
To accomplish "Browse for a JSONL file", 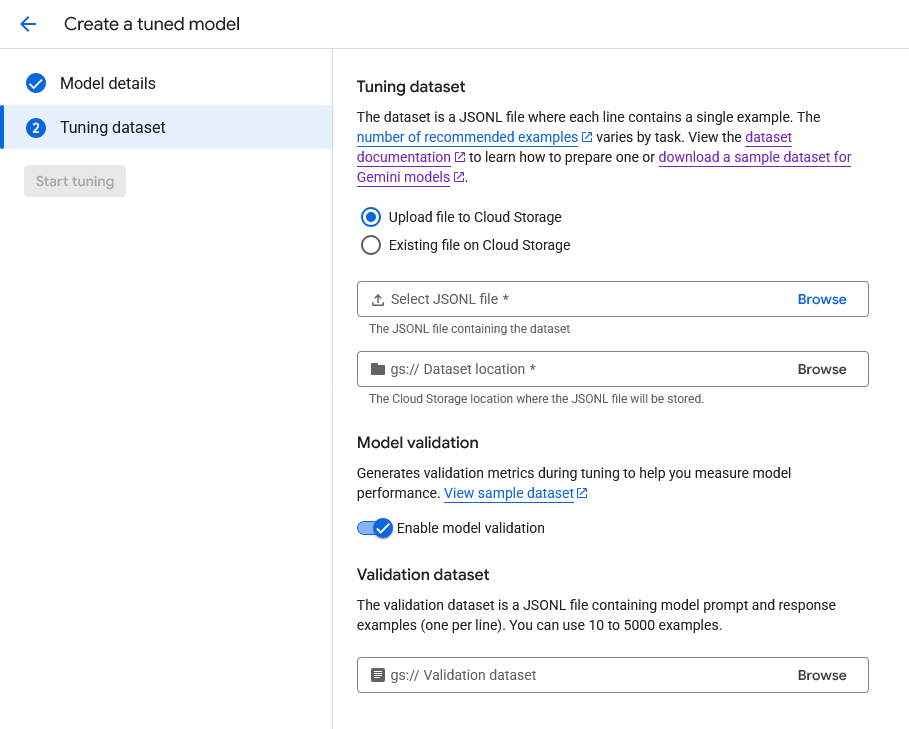I will click(821, 300).
